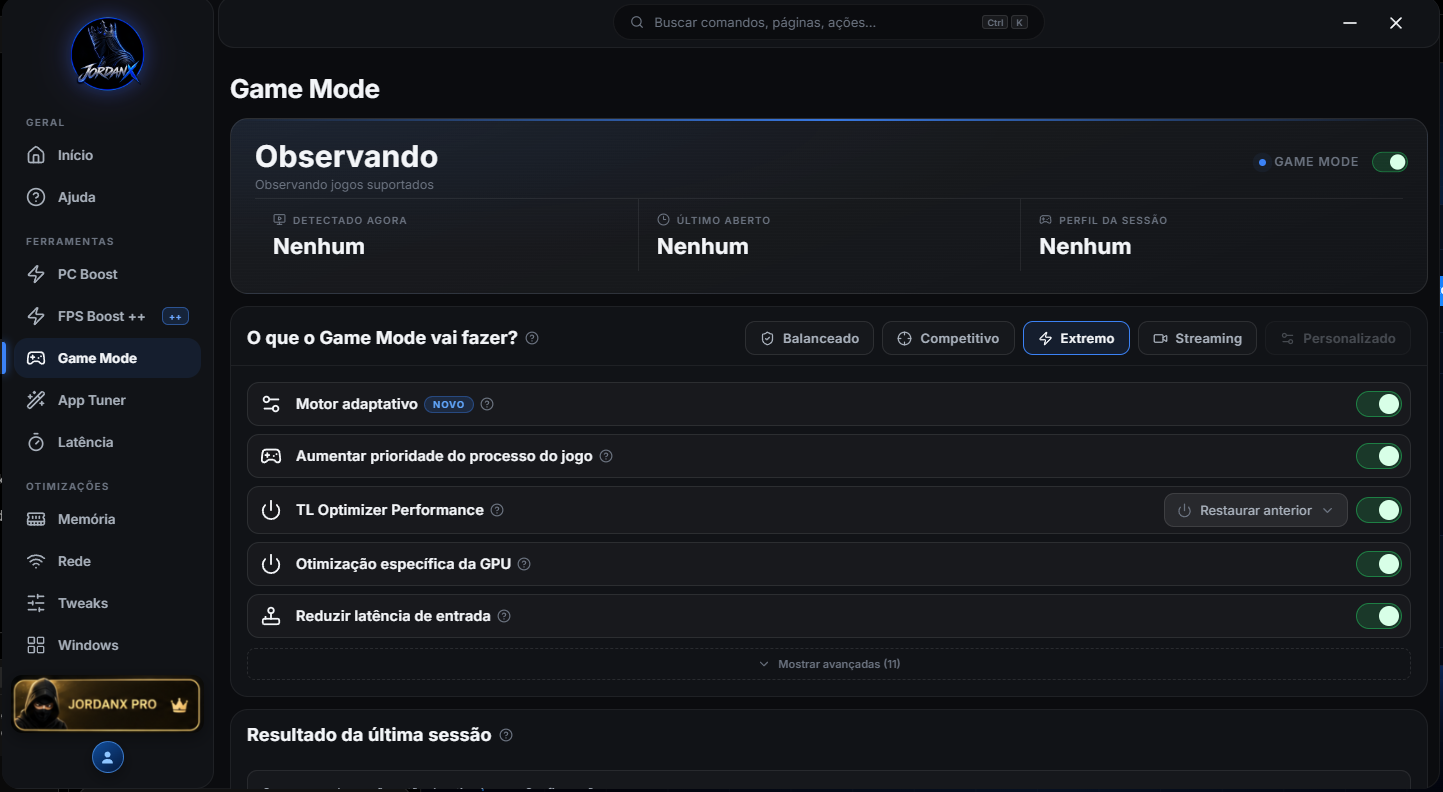The width and height of the screenshot is (1443, 792).
Task: Click the App Tuner wand icon
Action: pyautogui.click(x=36, y=400)
